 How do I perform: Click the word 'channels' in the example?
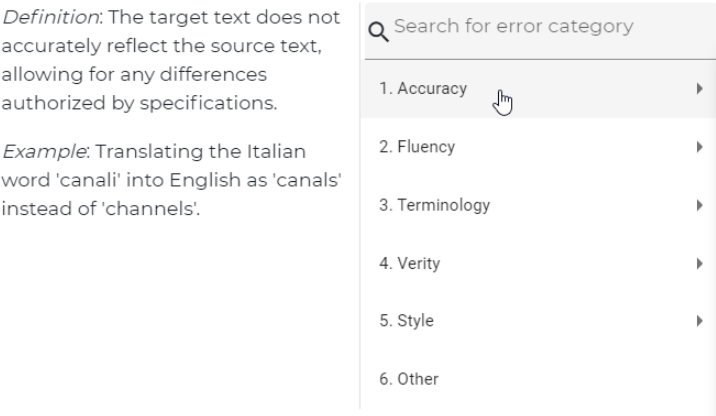pyautogui.click(x=150, y=209)
